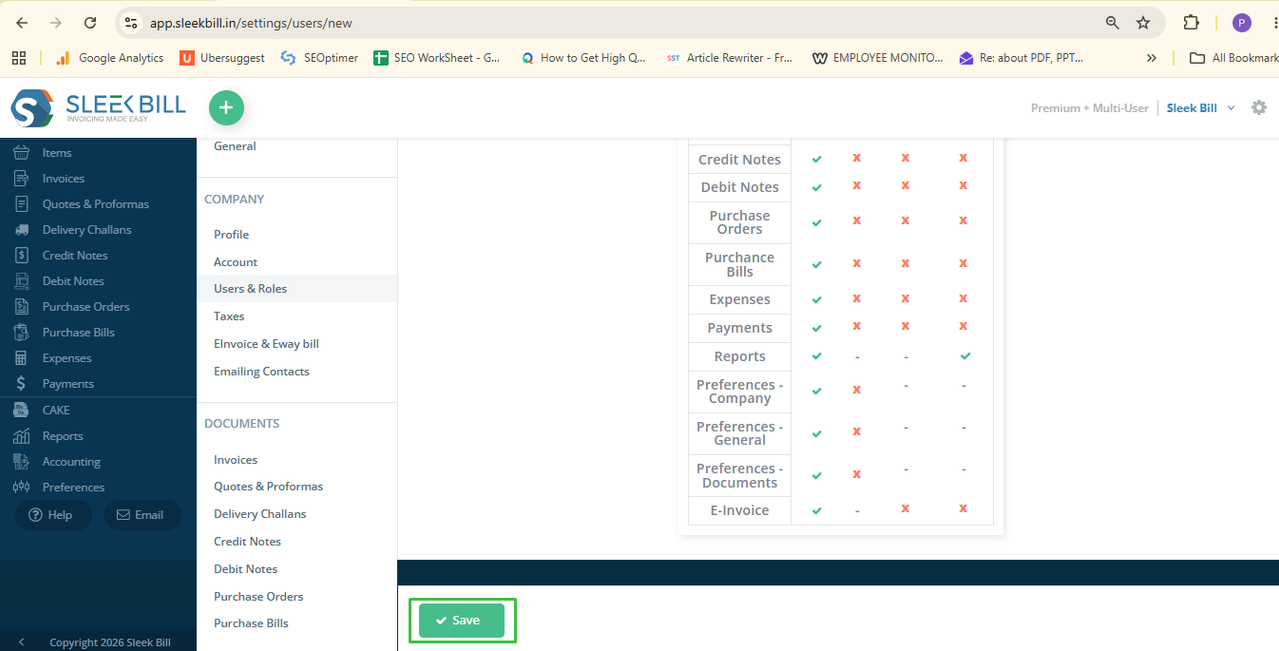Open browser zoom magnifier icon
This screenshot has width=1279, height=651.
1112,22
